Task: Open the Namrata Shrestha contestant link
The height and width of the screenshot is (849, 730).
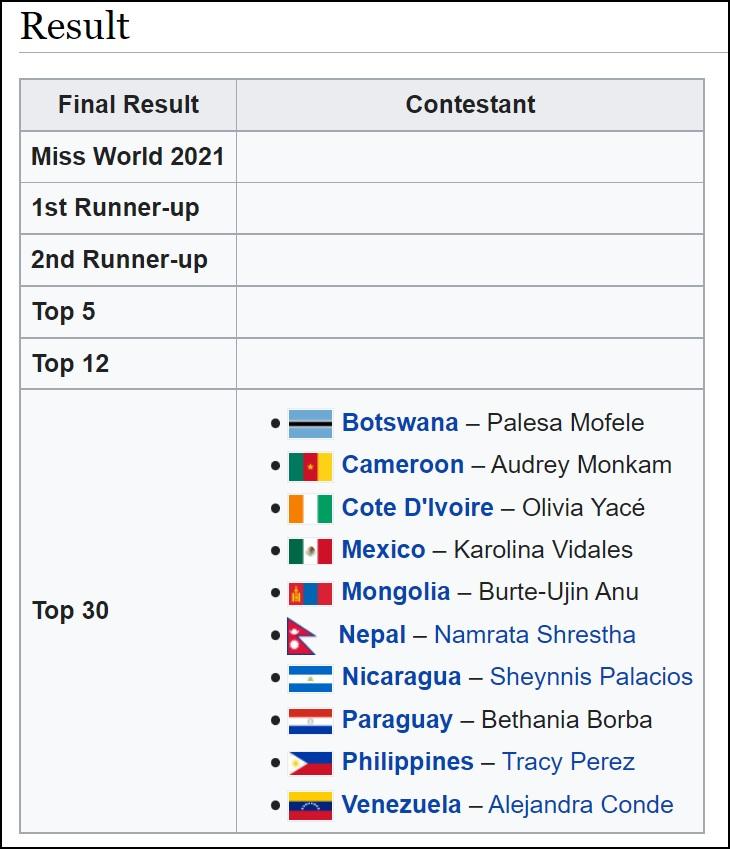Action: pos(535,635)
